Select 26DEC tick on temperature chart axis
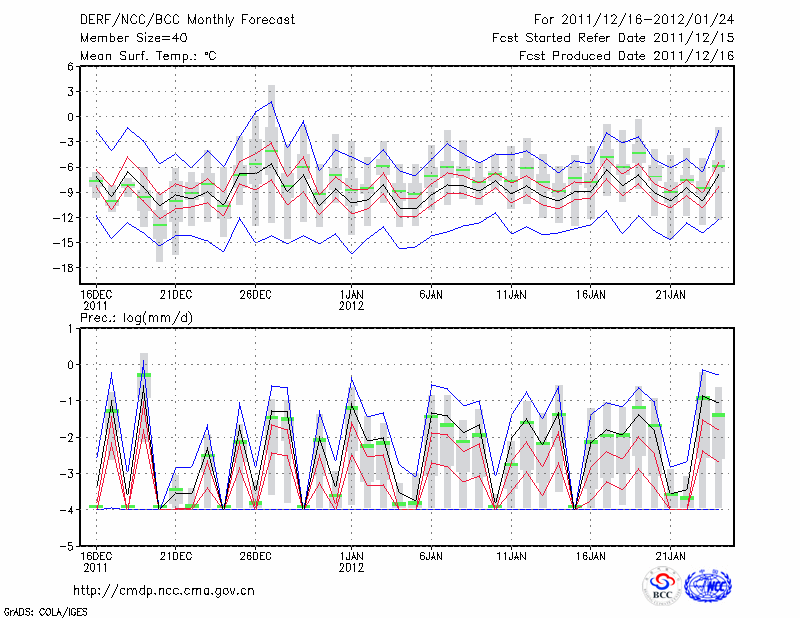Image resolution: width=800 pixels, height=618 pixels. click(255, 294)
